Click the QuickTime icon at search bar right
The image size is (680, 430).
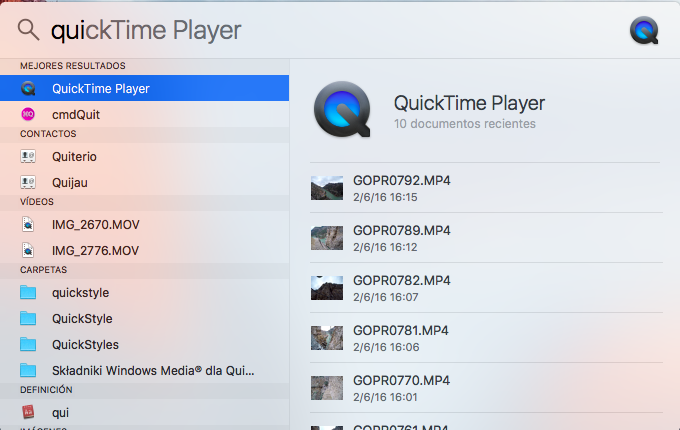coord(644,30)
